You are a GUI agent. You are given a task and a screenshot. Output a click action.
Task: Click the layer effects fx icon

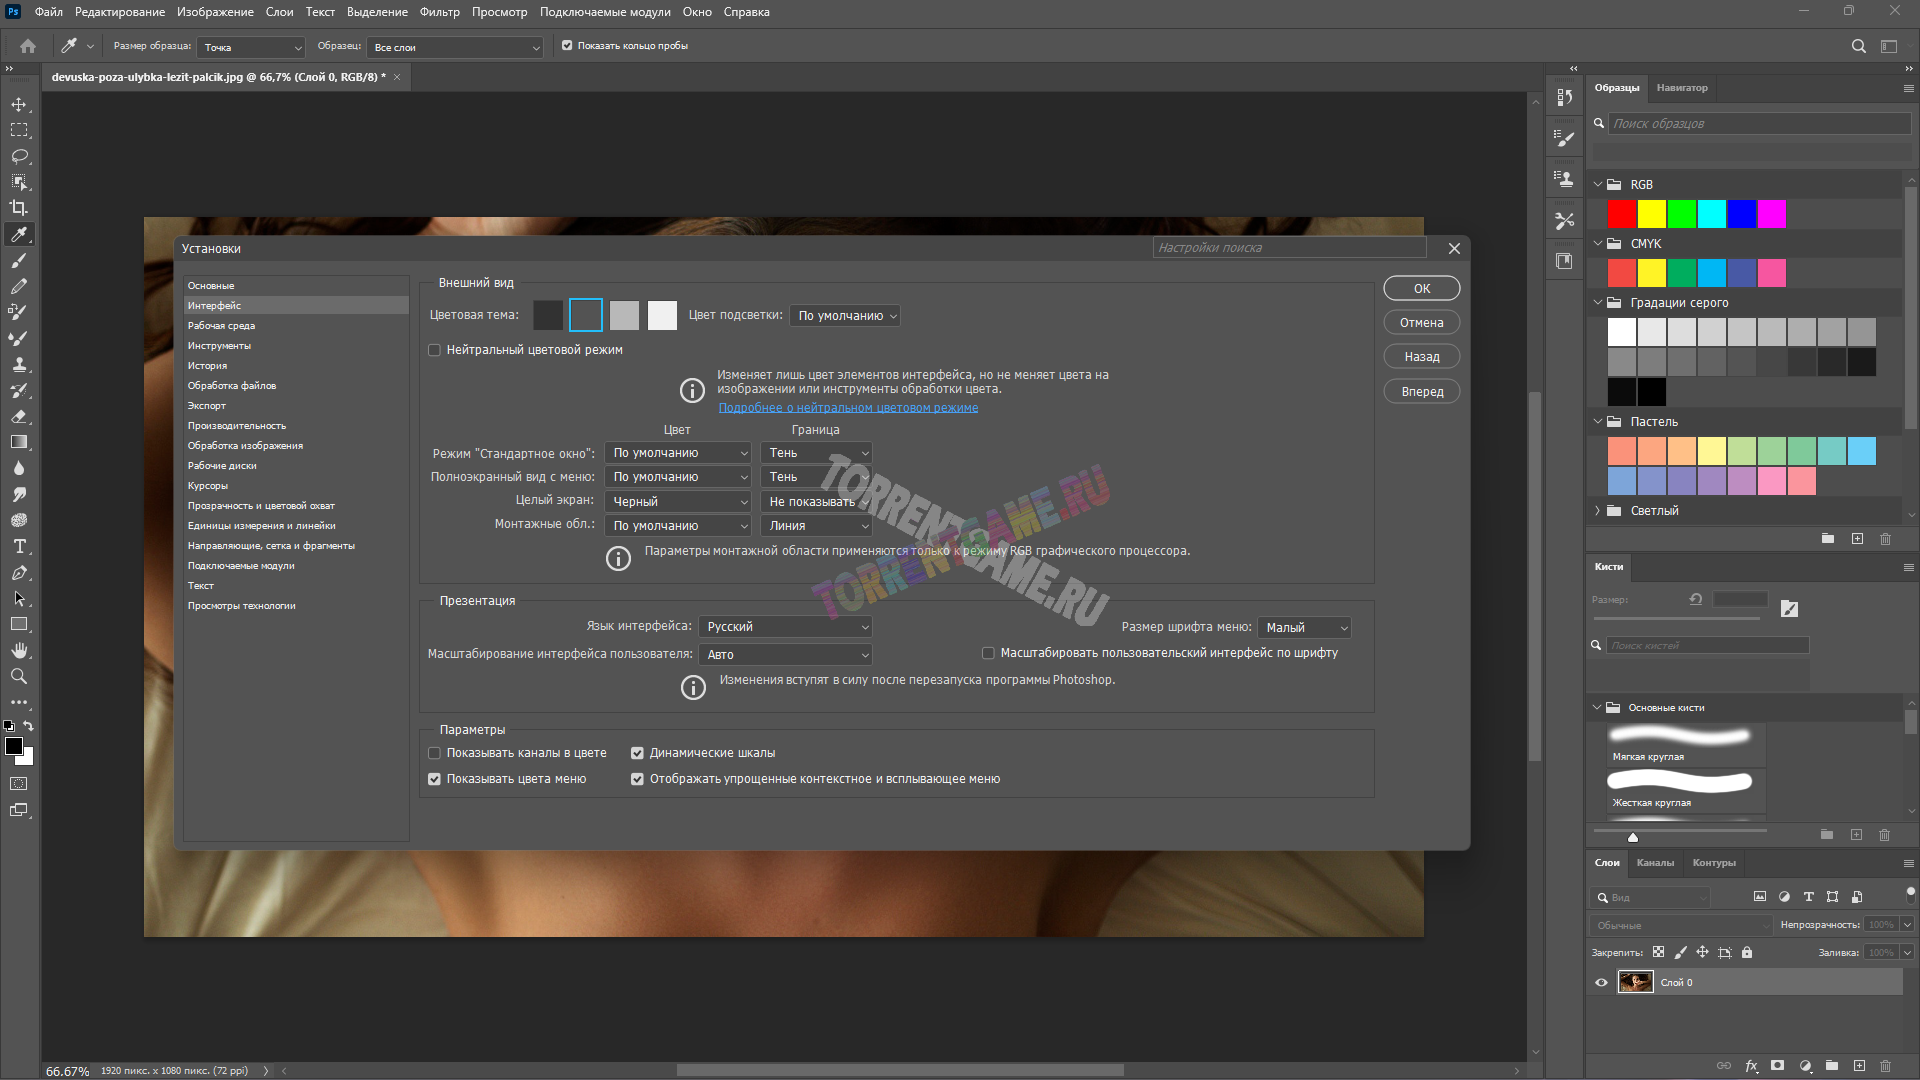pyautogui.click(x=1751, y=1066)
